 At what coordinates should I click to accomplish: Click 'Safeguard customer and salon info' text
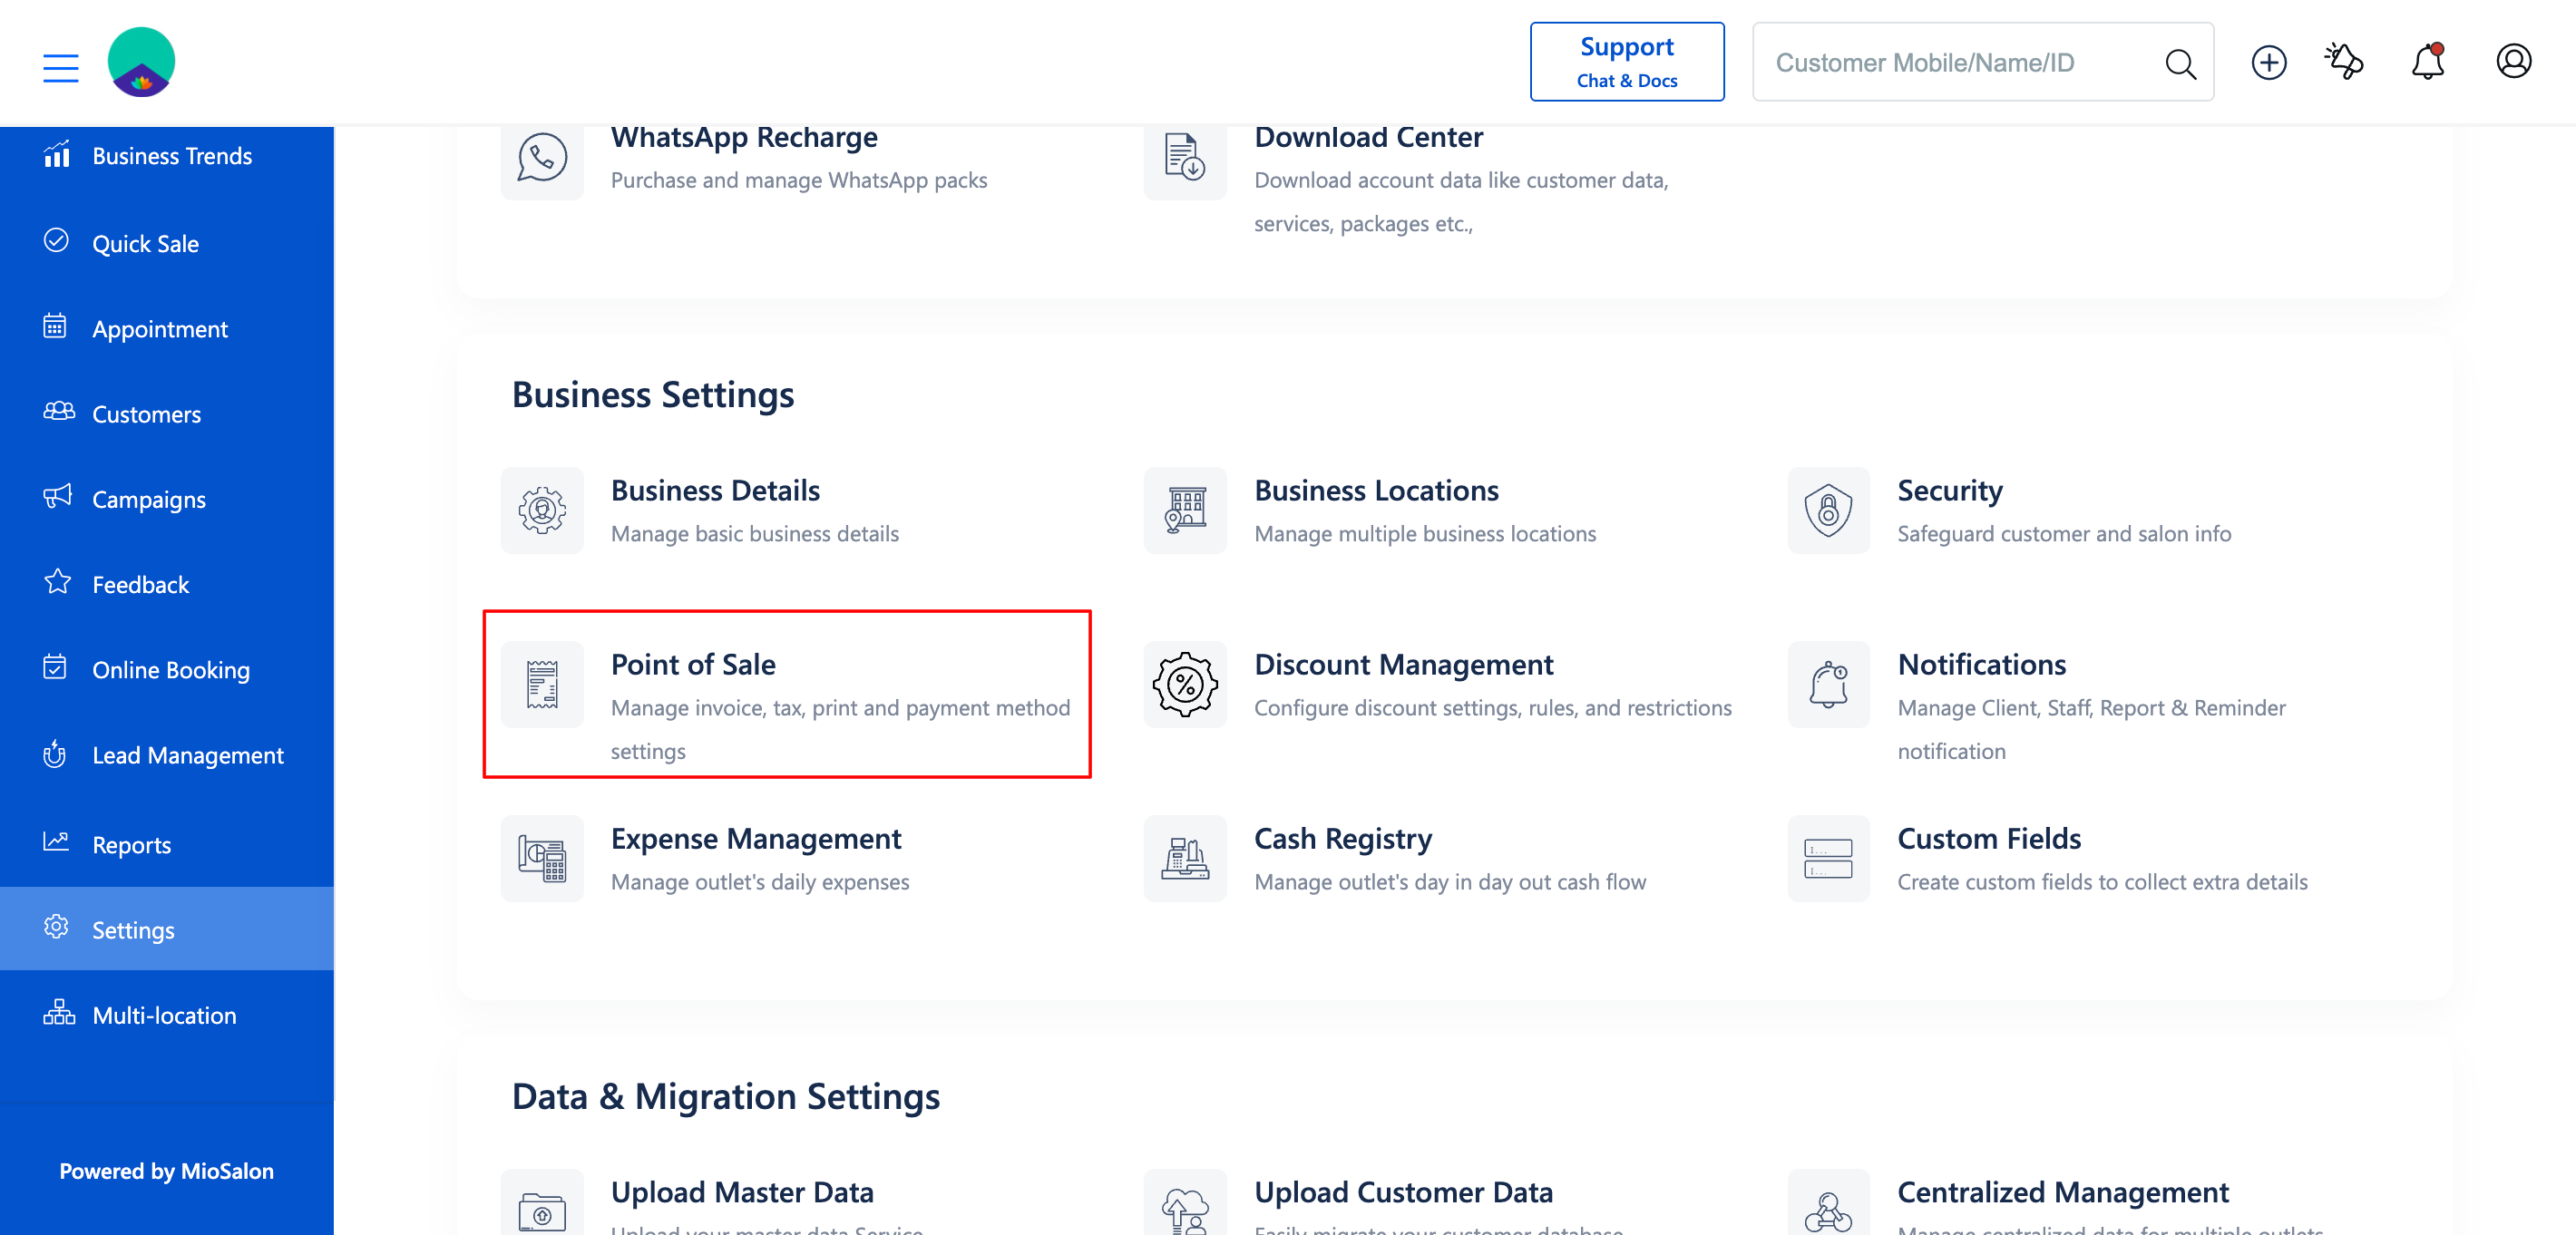(2064, 534)
